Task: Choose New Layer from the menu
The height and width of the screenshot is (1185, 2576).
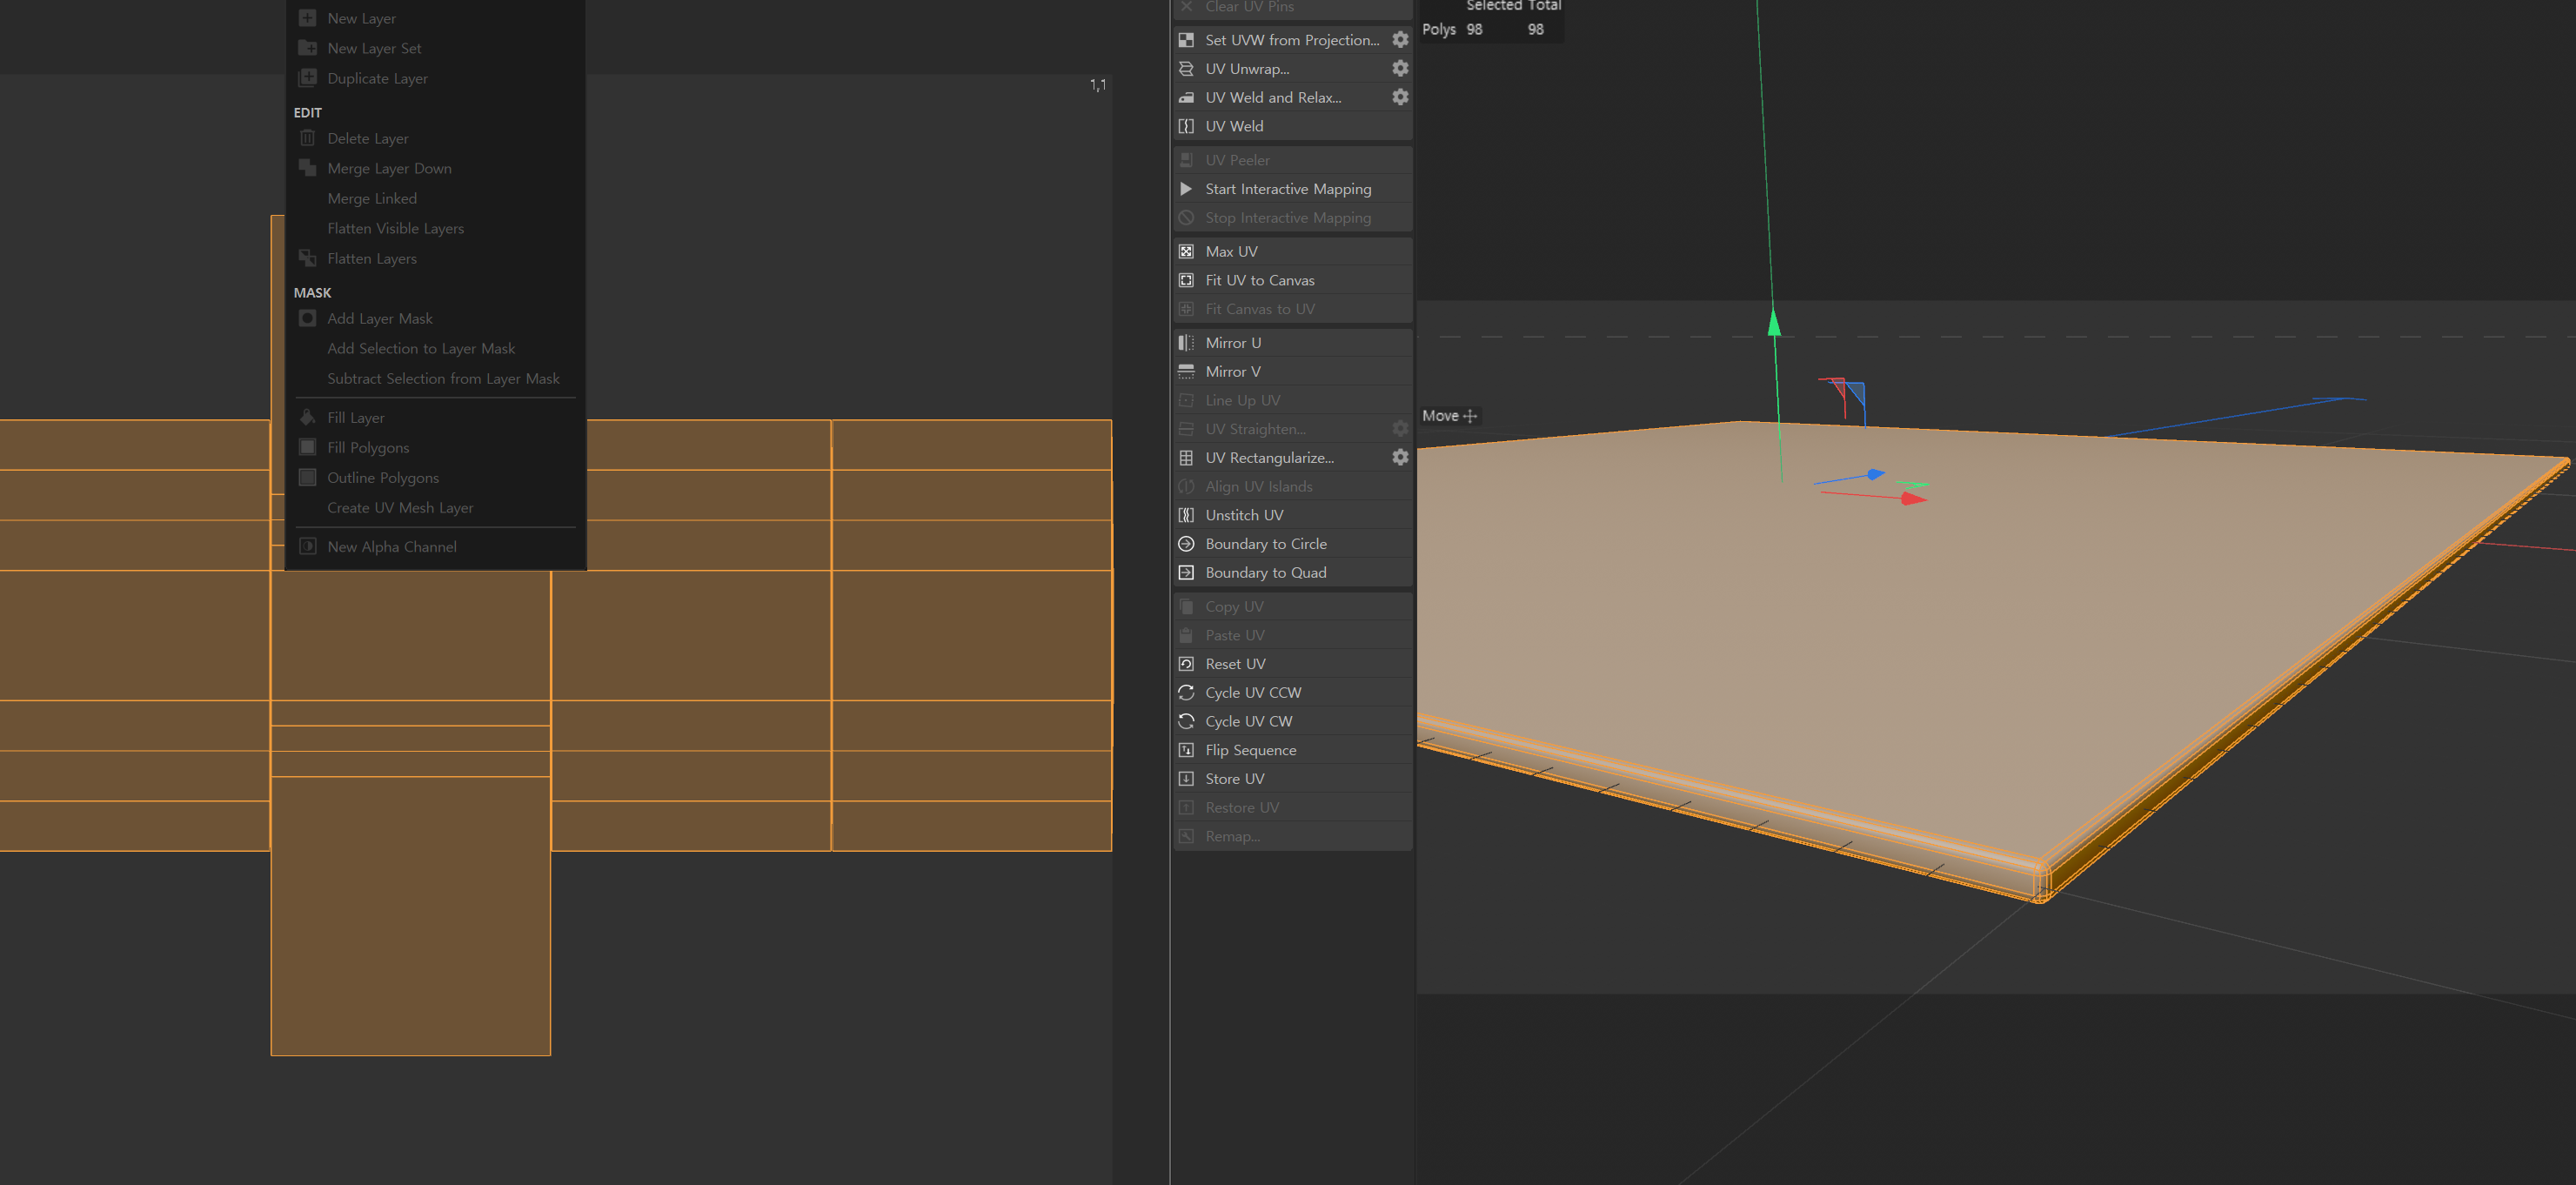Action: (x=361, y=18)
